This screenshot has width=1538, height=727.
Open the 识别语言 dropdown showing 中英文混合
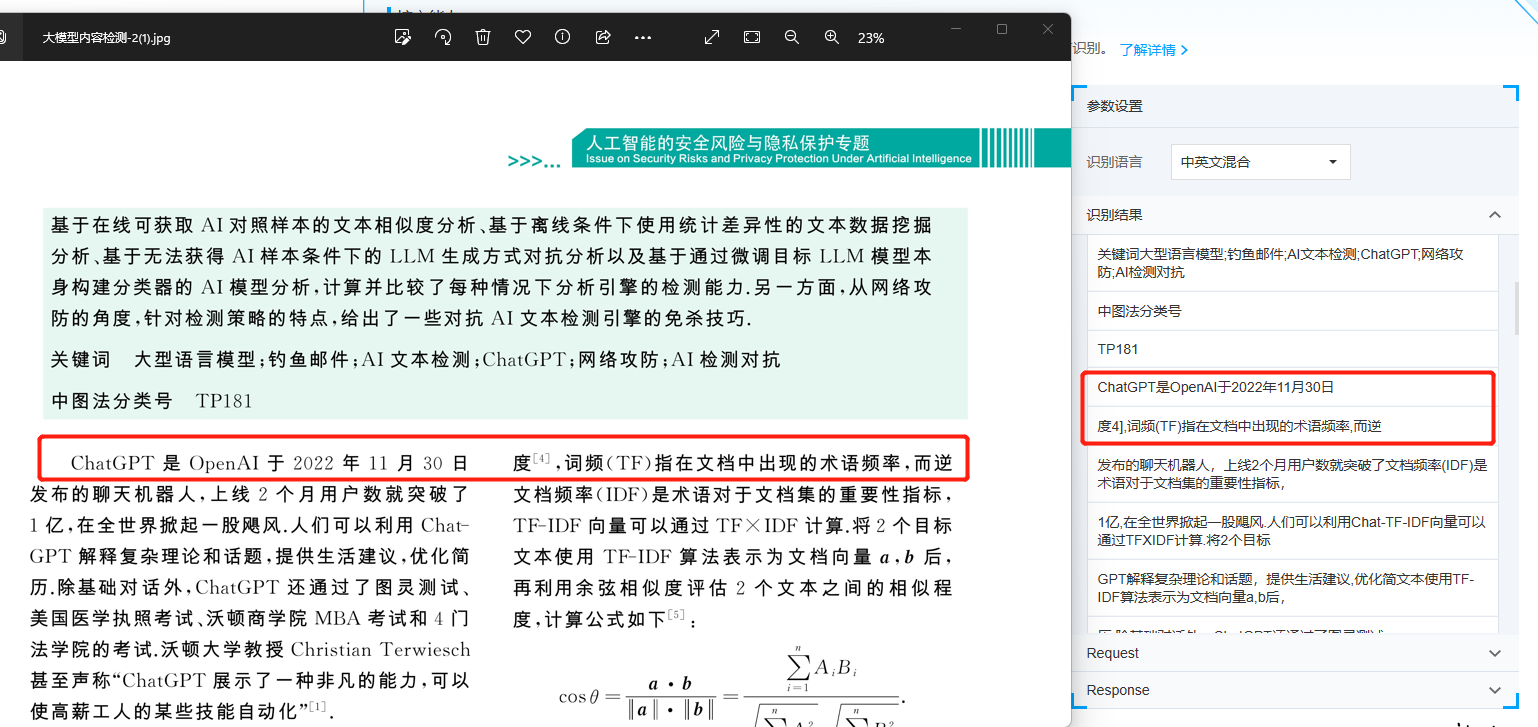point(1260,162)
